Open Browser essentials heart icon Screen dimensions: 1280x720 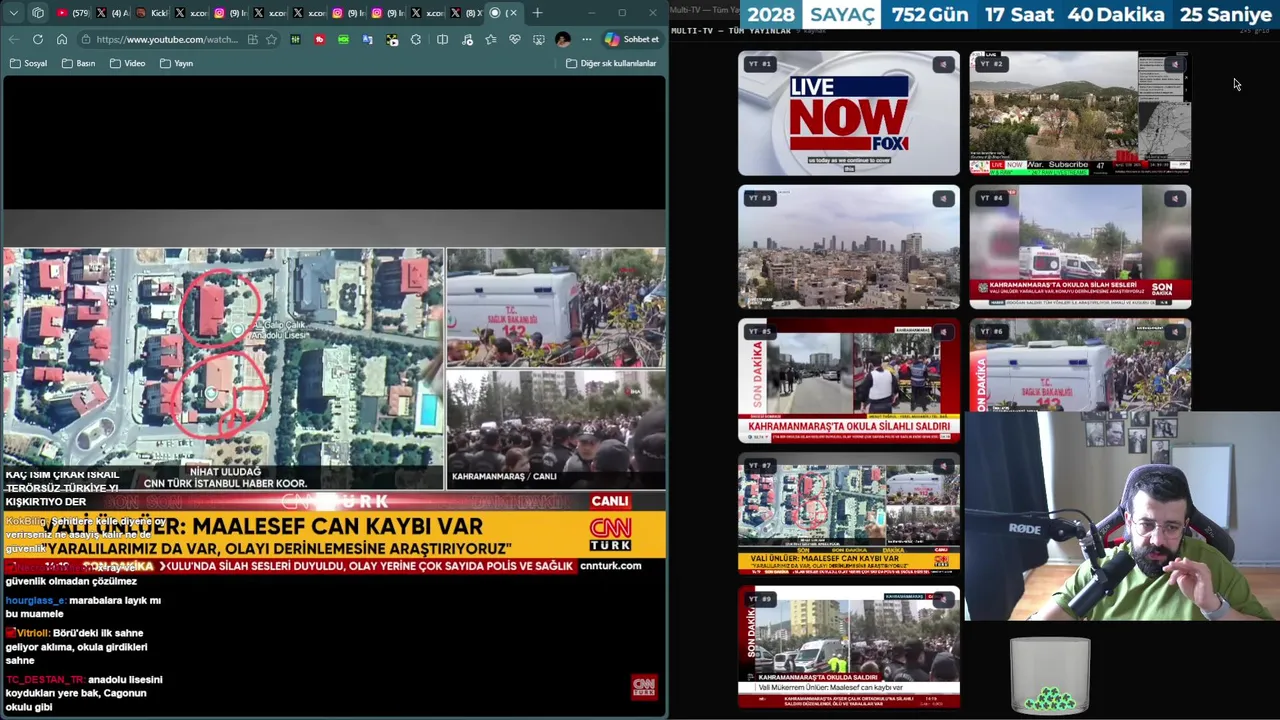(x=514, y=39)
